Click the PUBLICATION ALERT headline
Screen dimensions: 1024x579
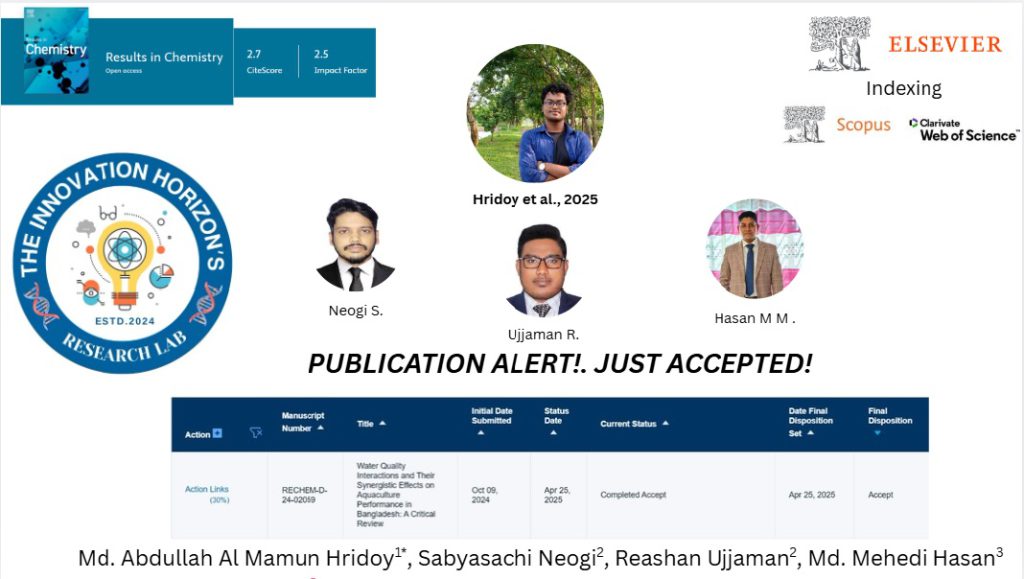pos(560,364)
